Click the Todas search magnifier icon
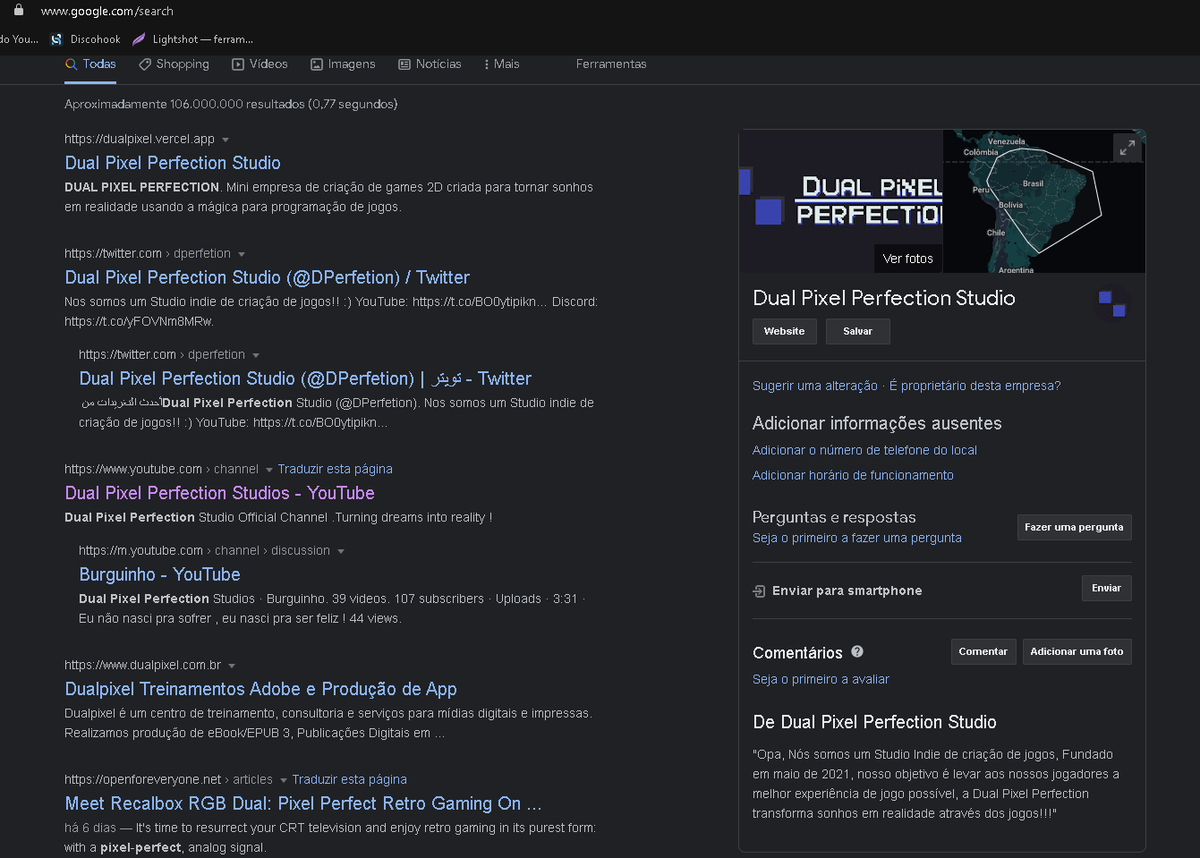 71,64
